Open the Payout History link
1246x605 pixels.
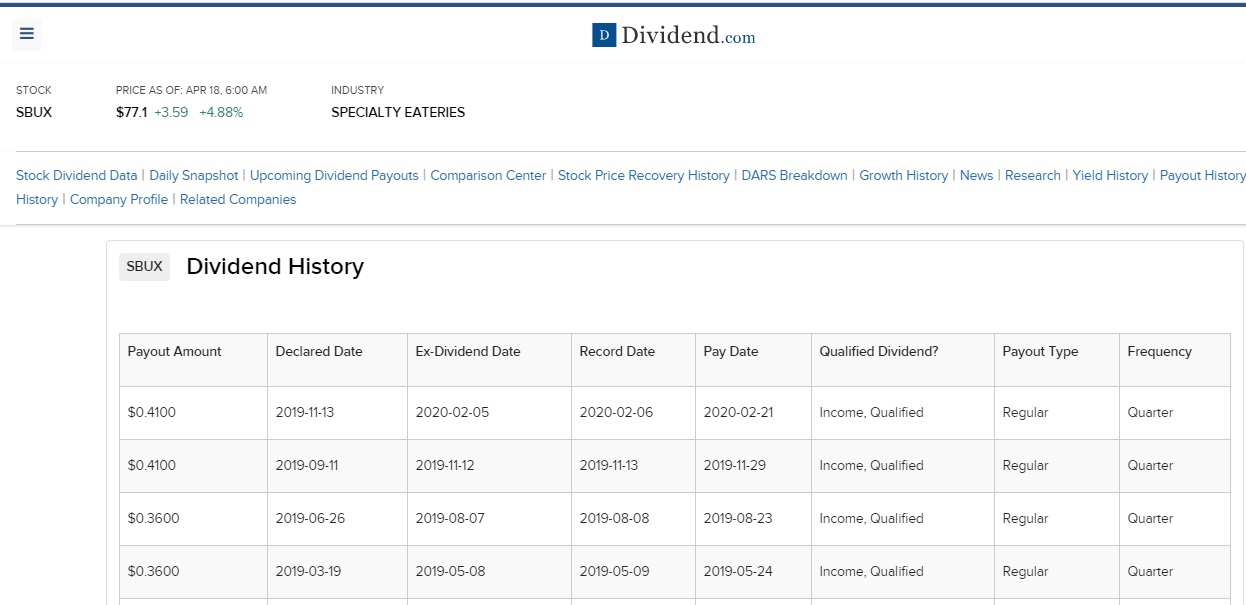pyautogui.click(x=1203, y=175)
